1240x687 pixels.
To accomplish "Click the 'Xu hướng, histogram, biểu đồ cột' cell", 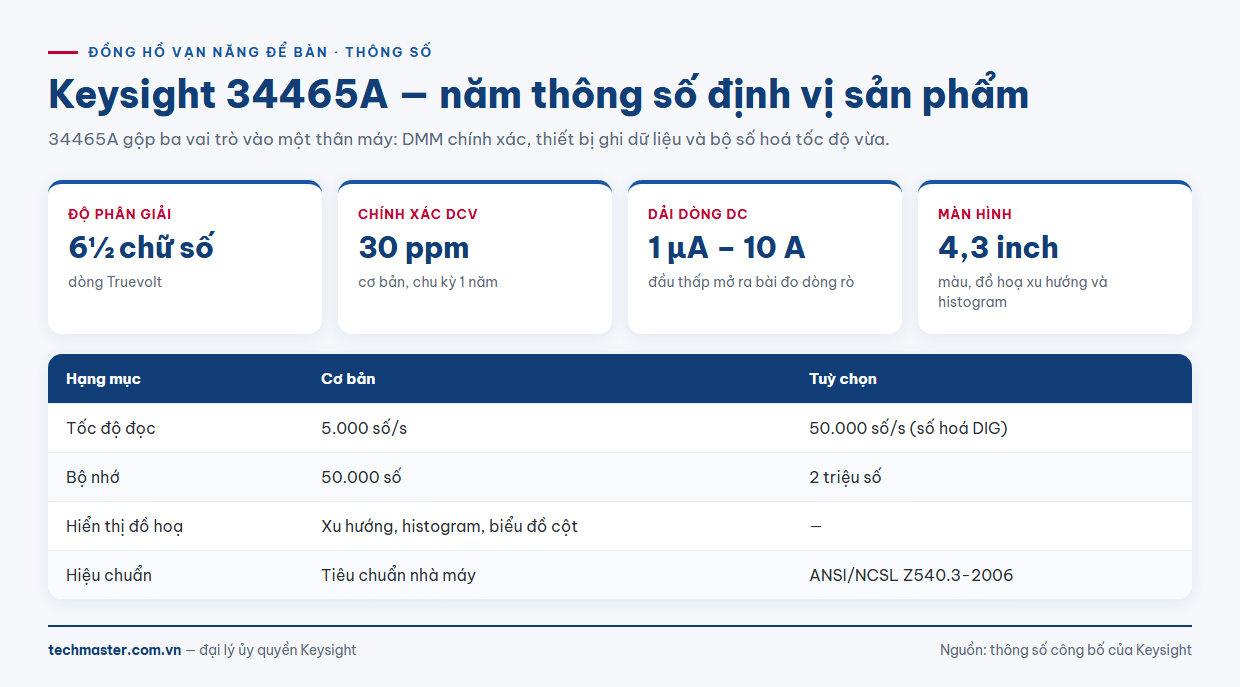I will 449,526.
